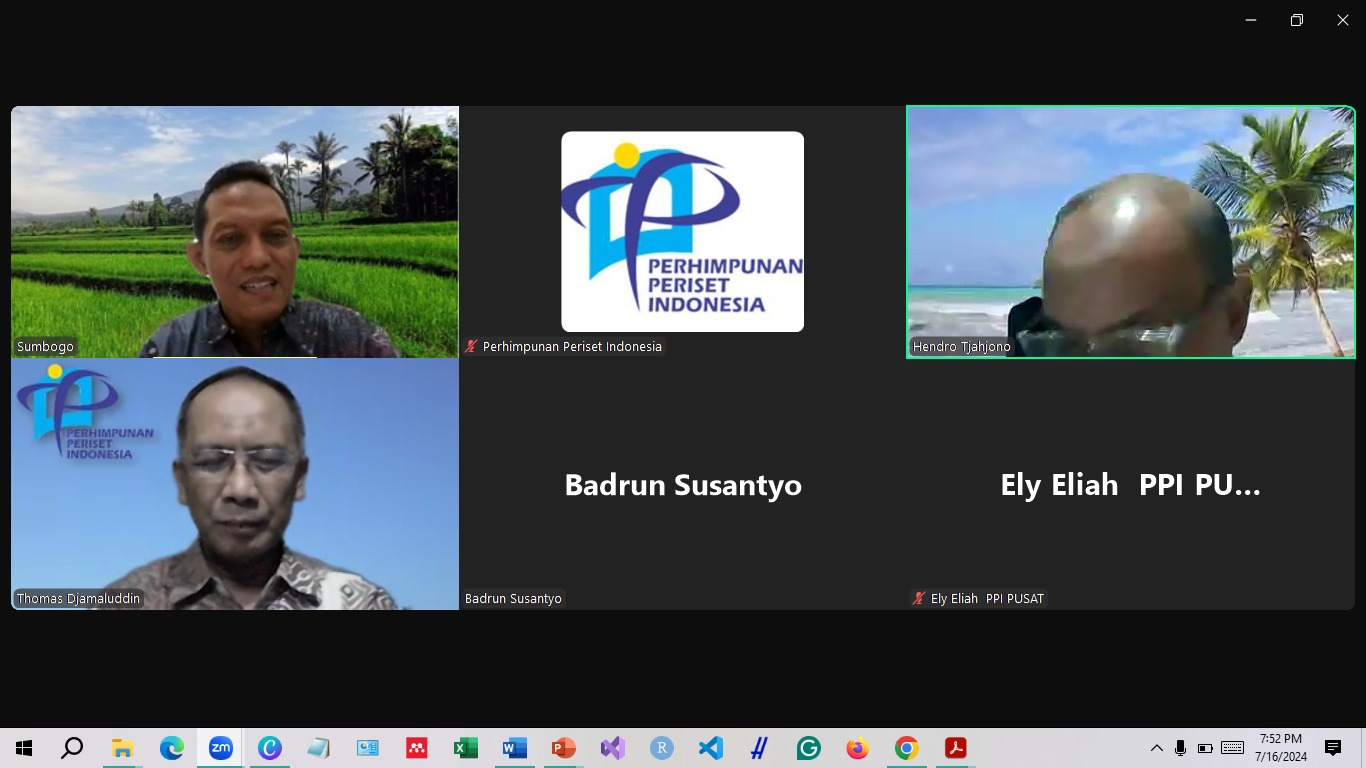The width and height of the screenshot is (1366, 768).
Task: Open Adobe Acrobat from the taskbar
Action: click(x=955, y=748)
